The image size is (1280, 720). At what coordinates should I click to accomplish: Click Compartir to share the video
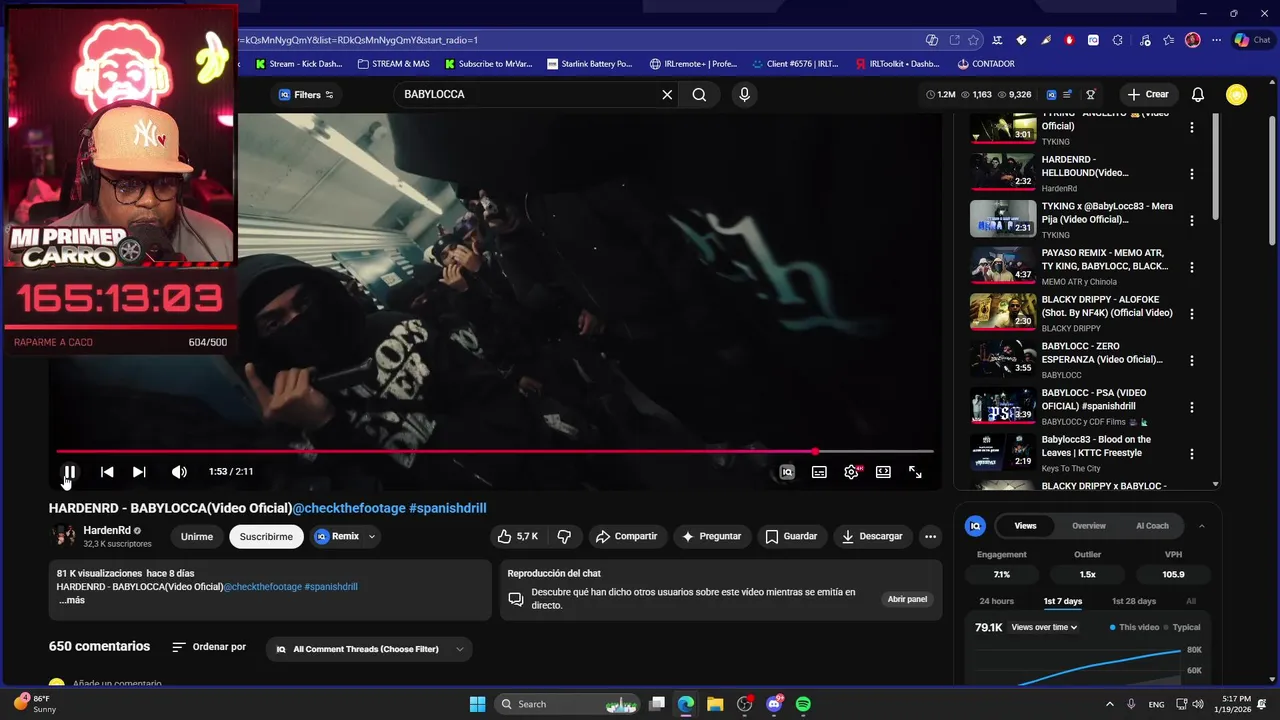tap(626, 536)
